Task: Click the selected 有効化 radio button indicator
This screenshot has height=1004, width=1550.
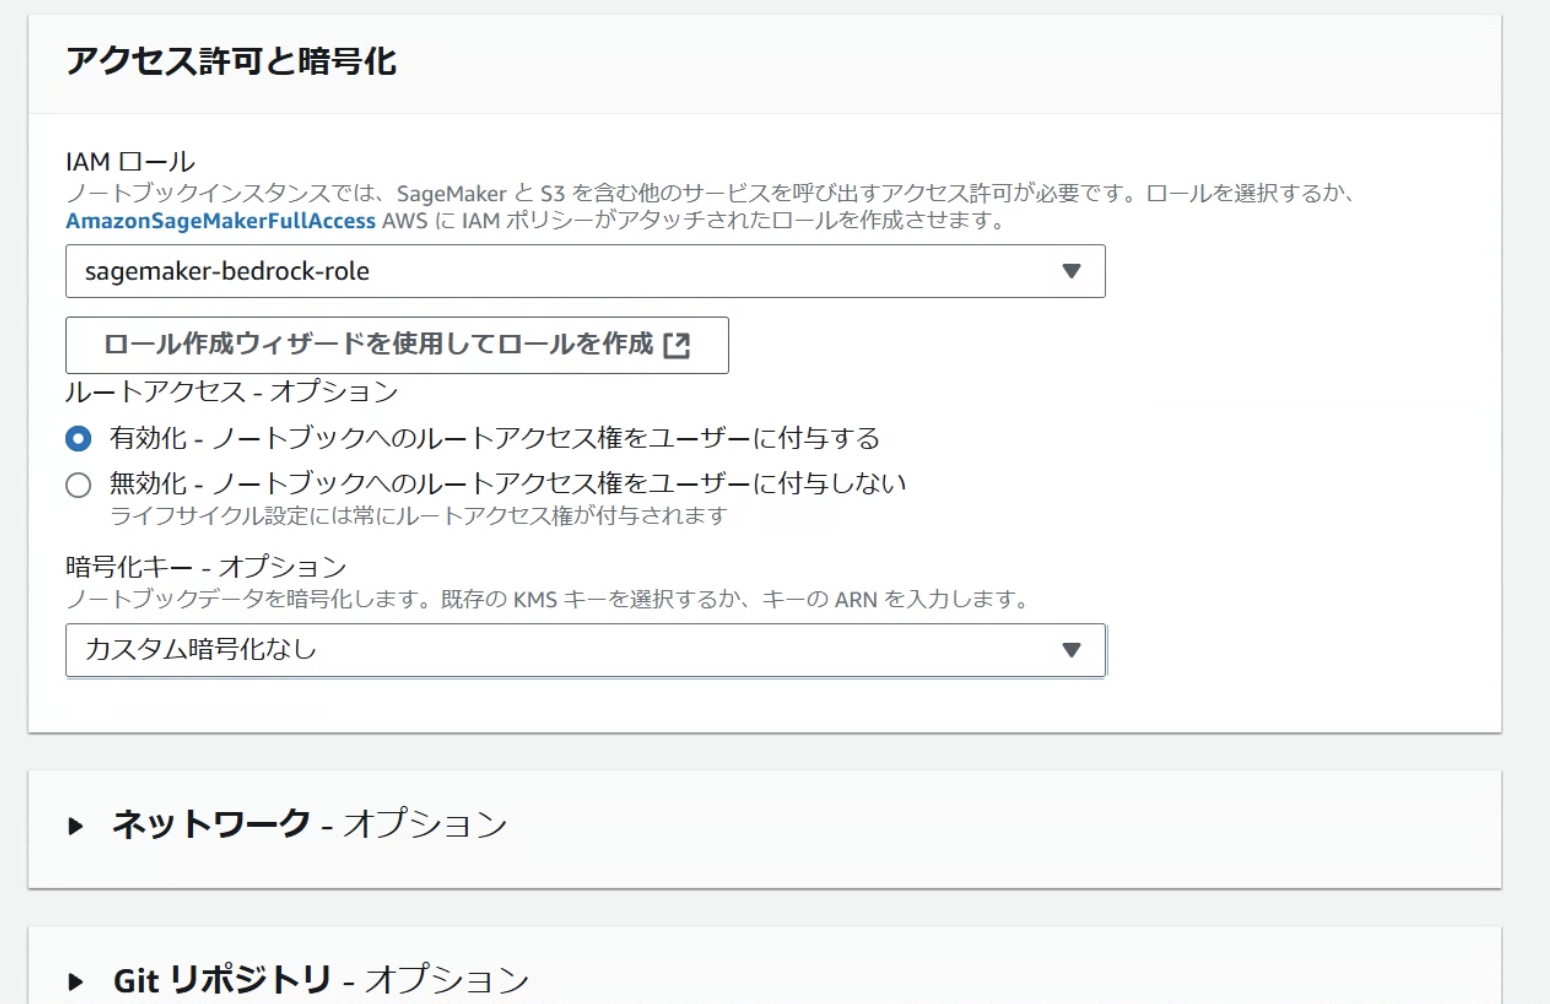Action: [78, 438]
